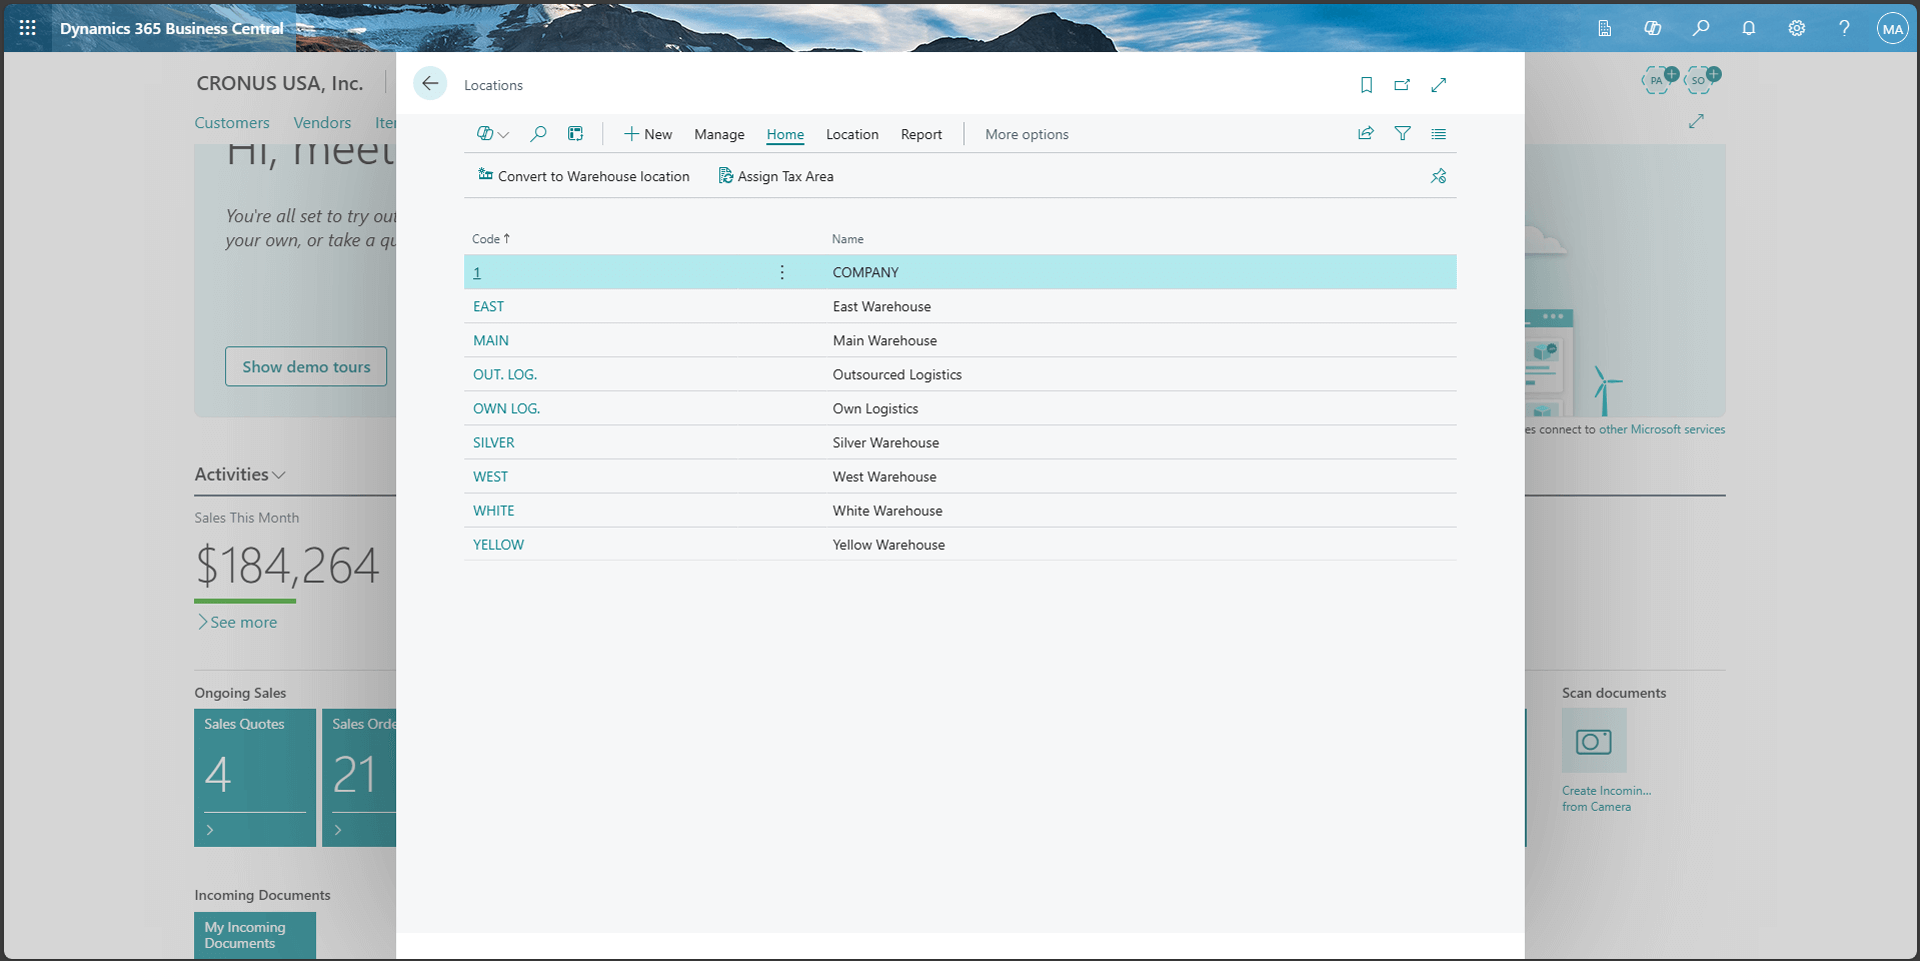Viewport: 1920px width, 961px height.
Task: Open the OUT. LOG. location
Action: coord(505,374)
